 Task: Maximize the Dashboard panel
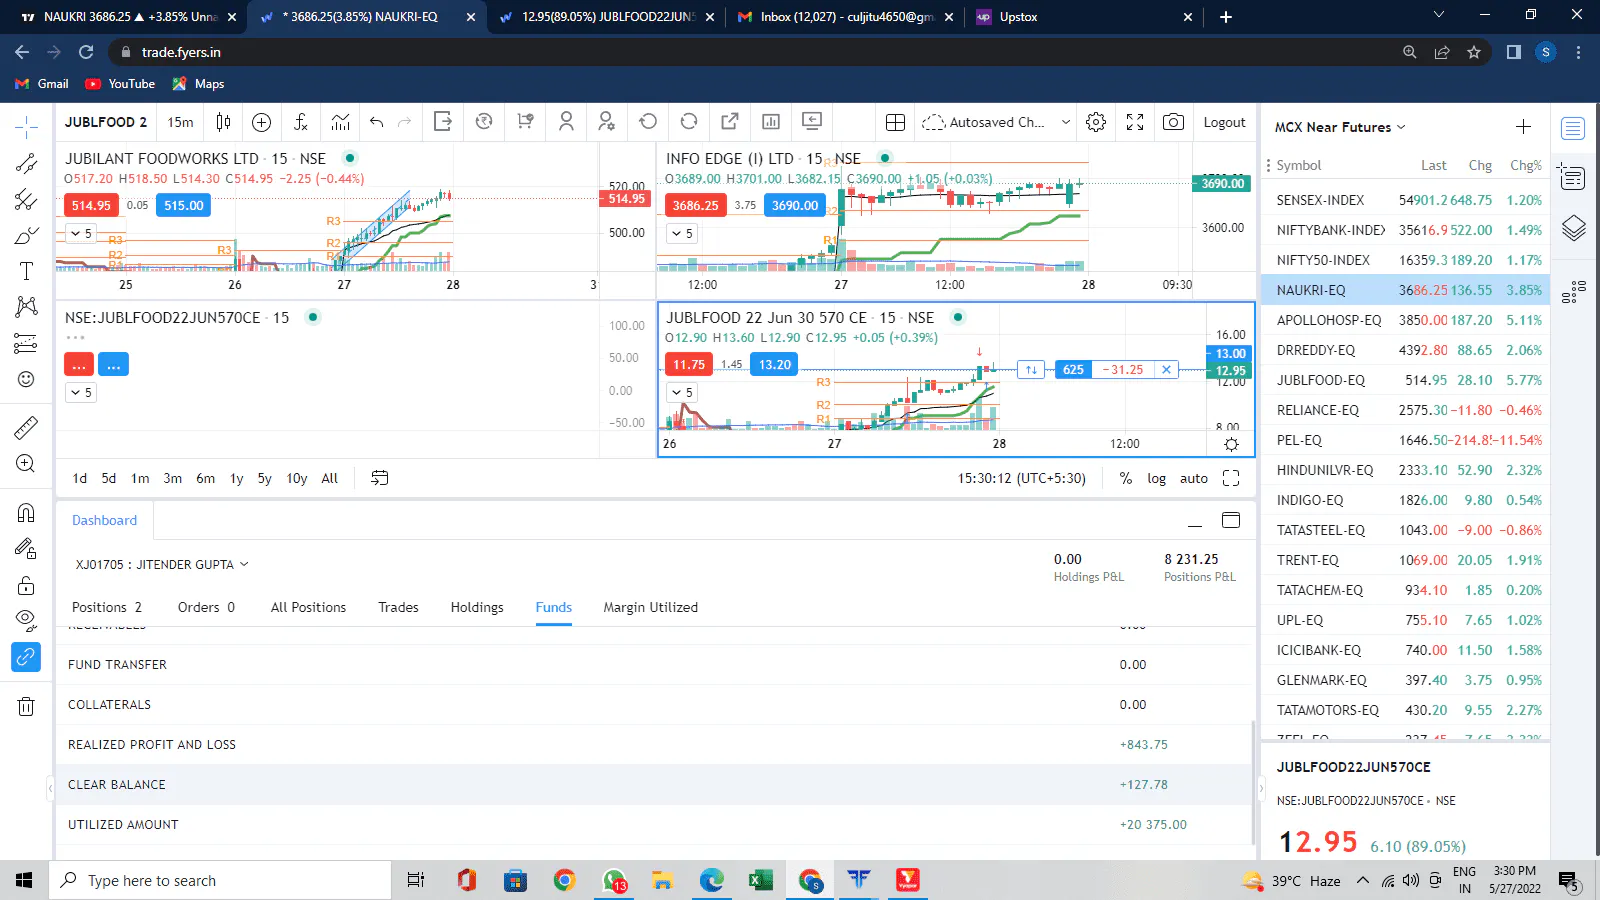point(1231,520)
